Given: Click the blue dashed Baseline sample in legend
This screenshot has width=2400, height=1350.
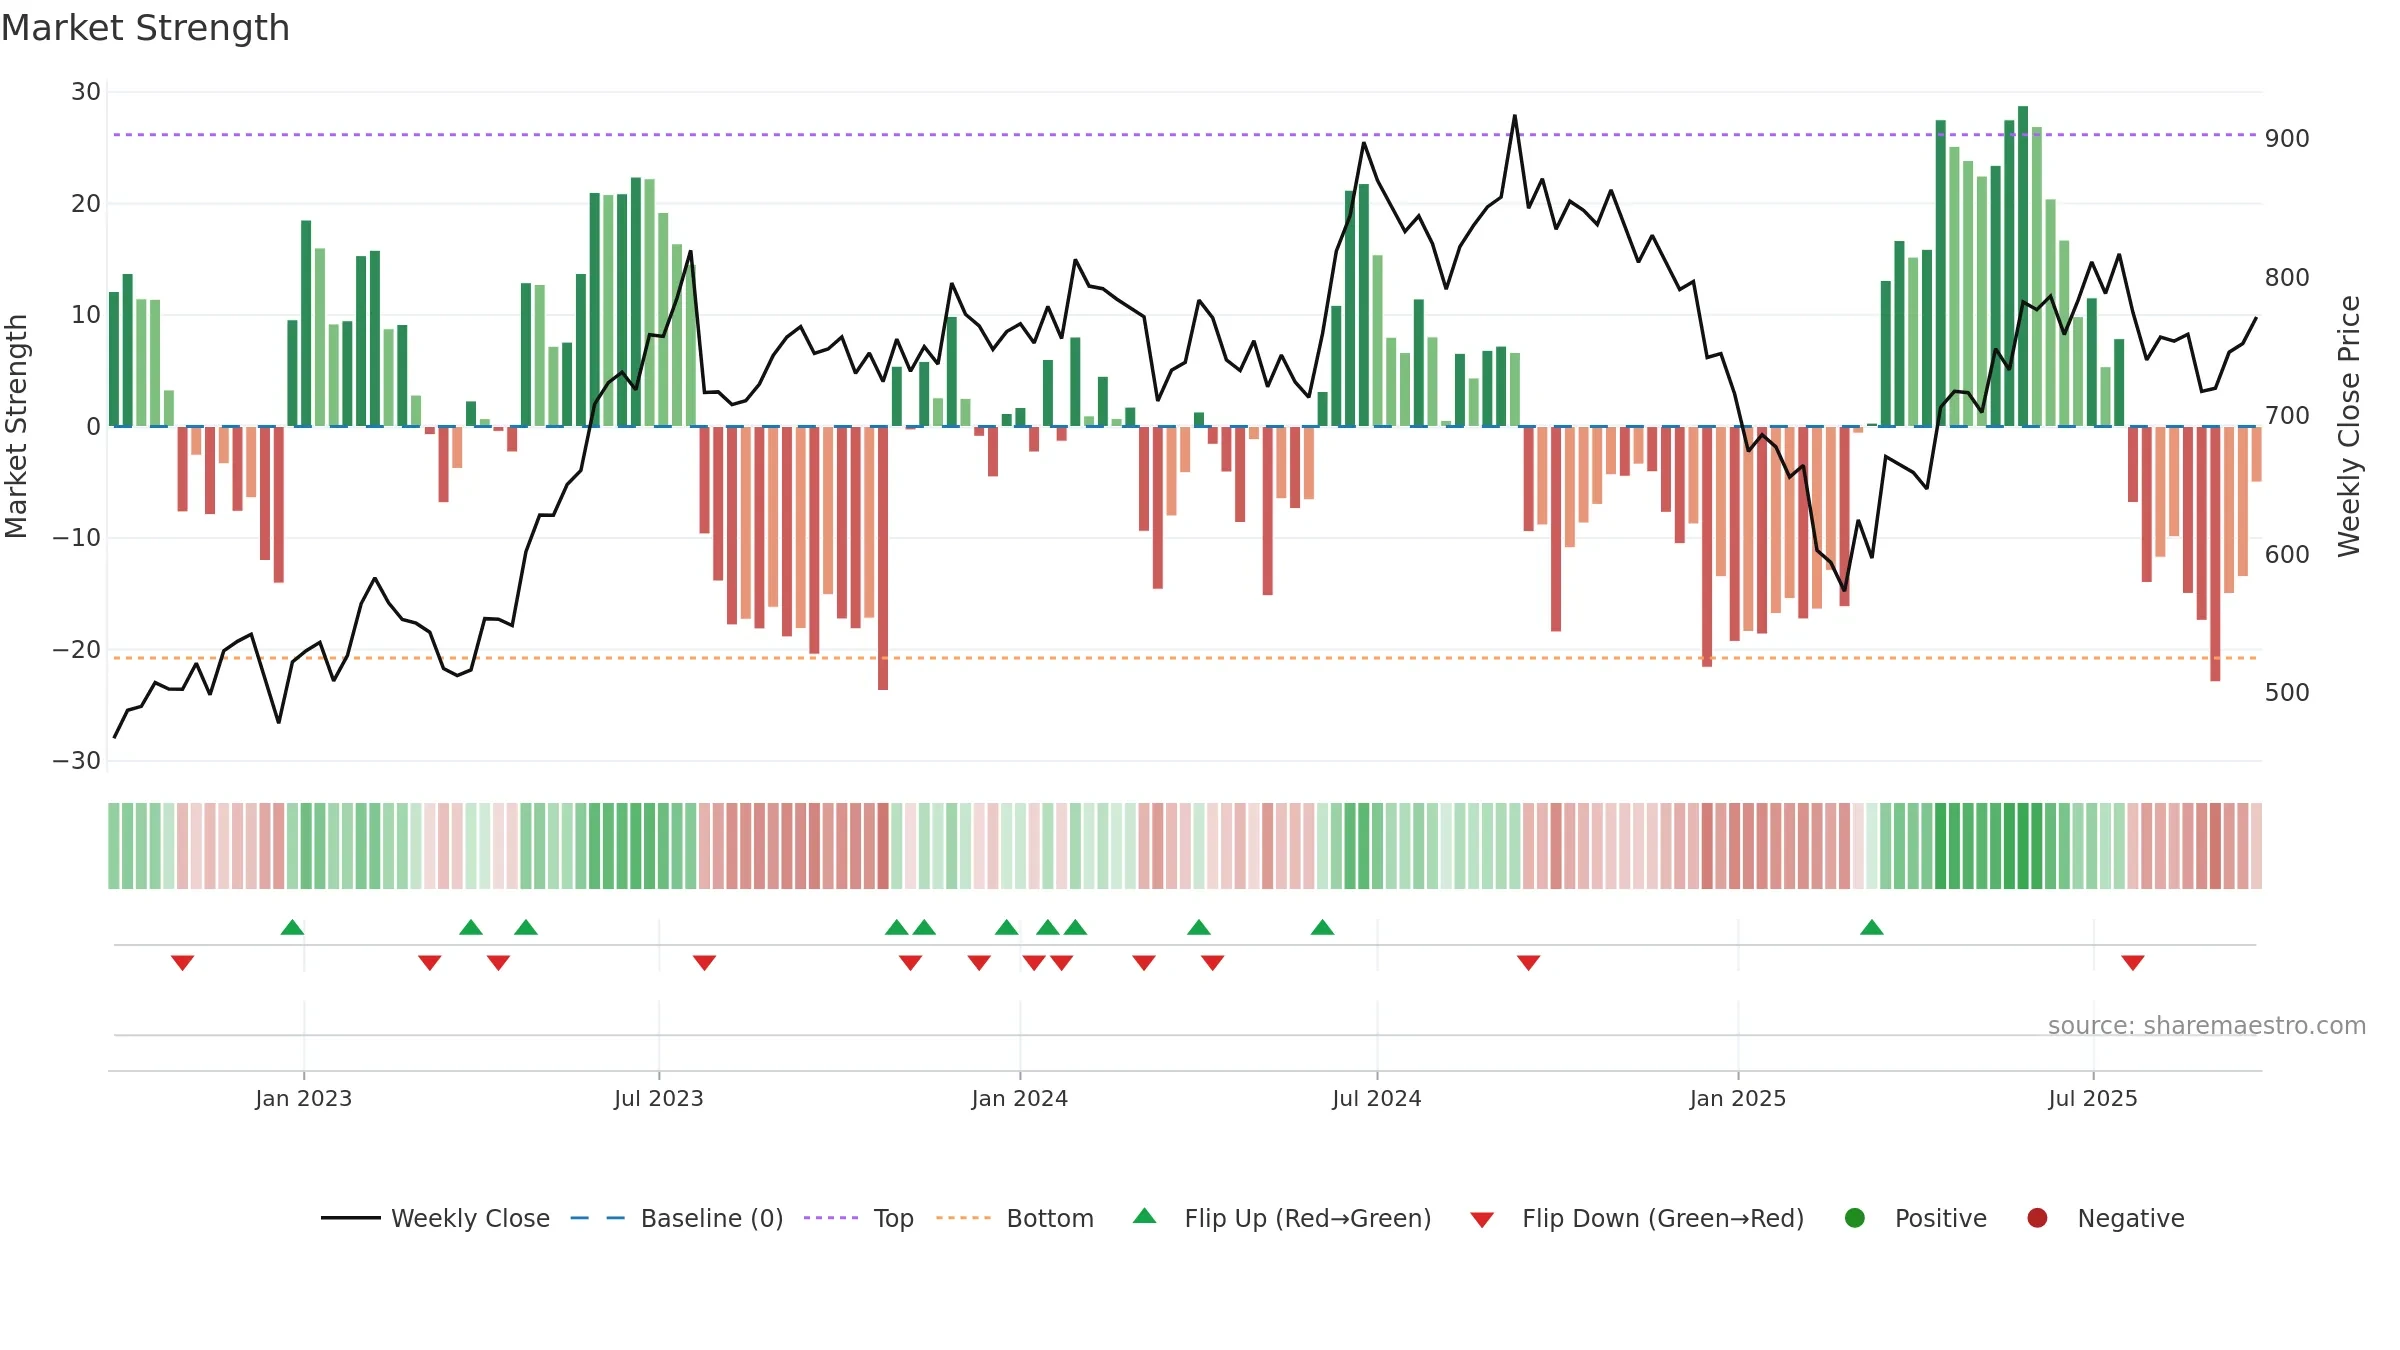Looking at the screenshot, I should tap(598, 1218).
